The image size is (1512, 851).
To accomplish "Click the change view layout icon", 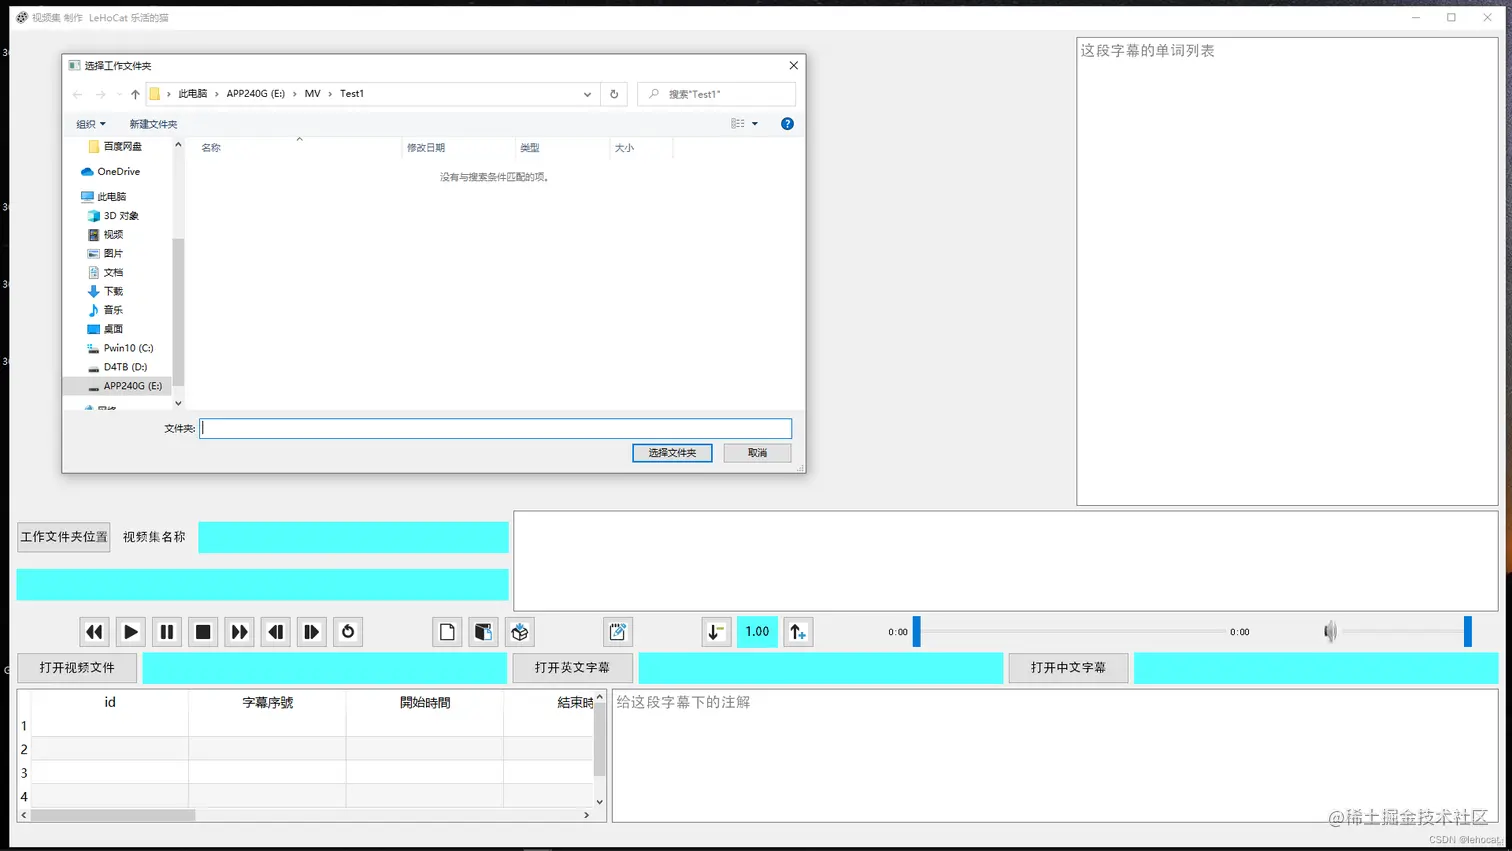I will (738, 124).
